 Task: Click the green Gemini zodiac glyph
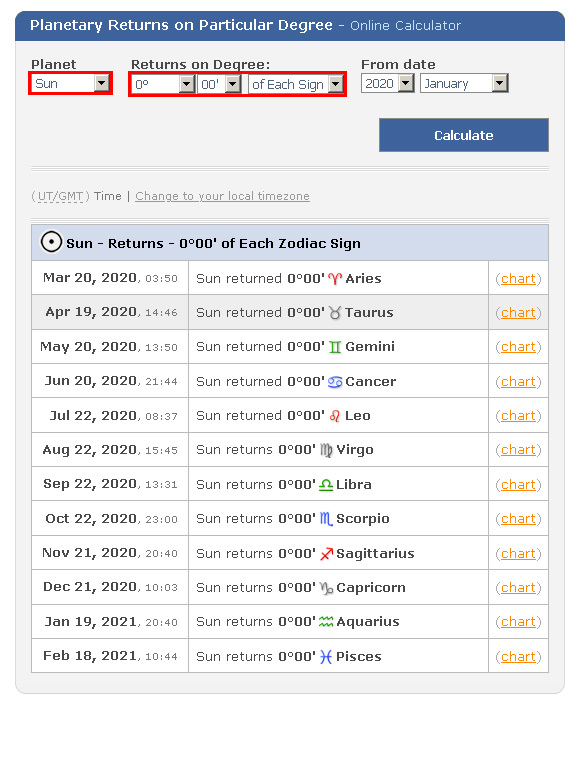335,347
